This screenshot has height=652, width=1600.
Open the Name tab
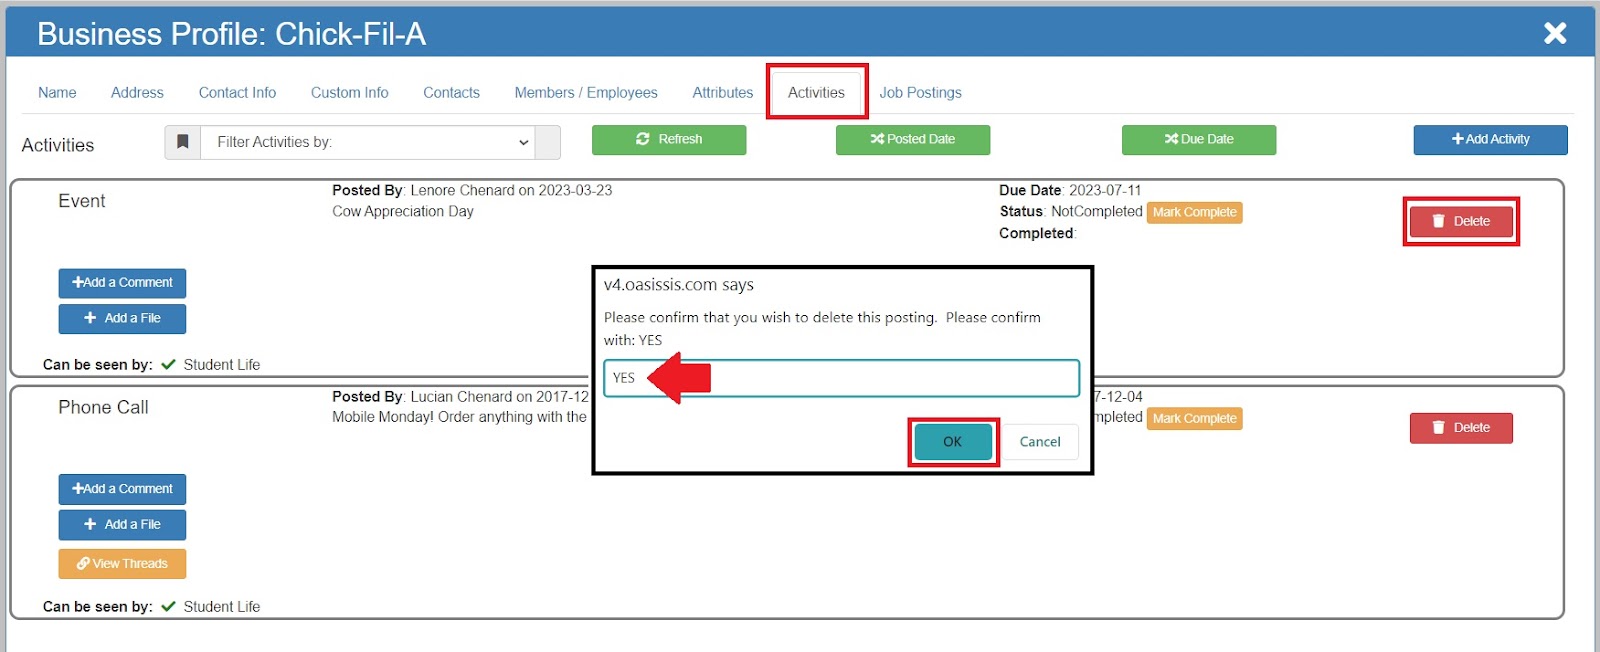57,92
